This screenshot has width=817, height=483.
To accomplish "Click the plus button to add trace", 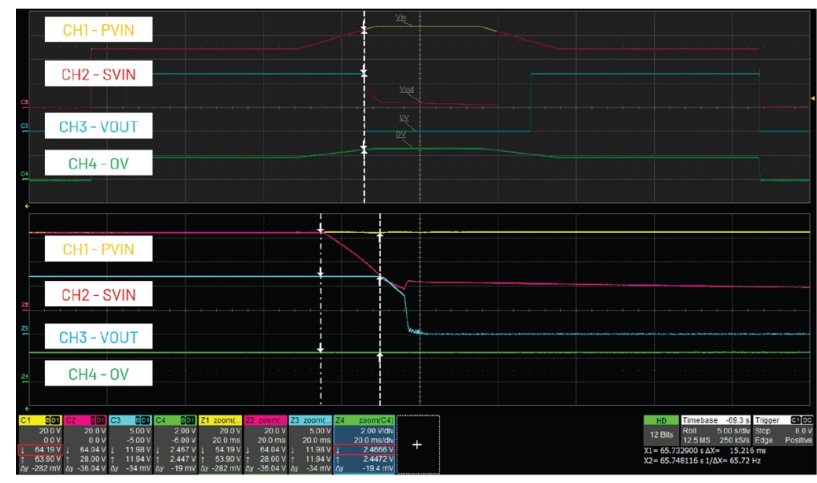I will 417,441.
